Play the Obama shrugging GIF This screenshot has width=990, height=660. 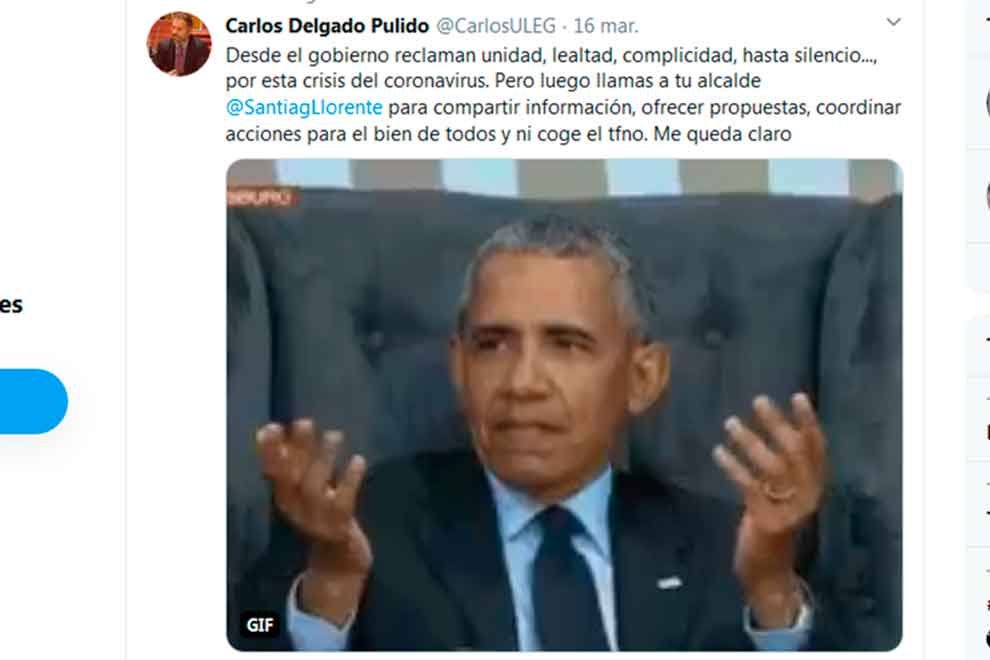(564, 405)
